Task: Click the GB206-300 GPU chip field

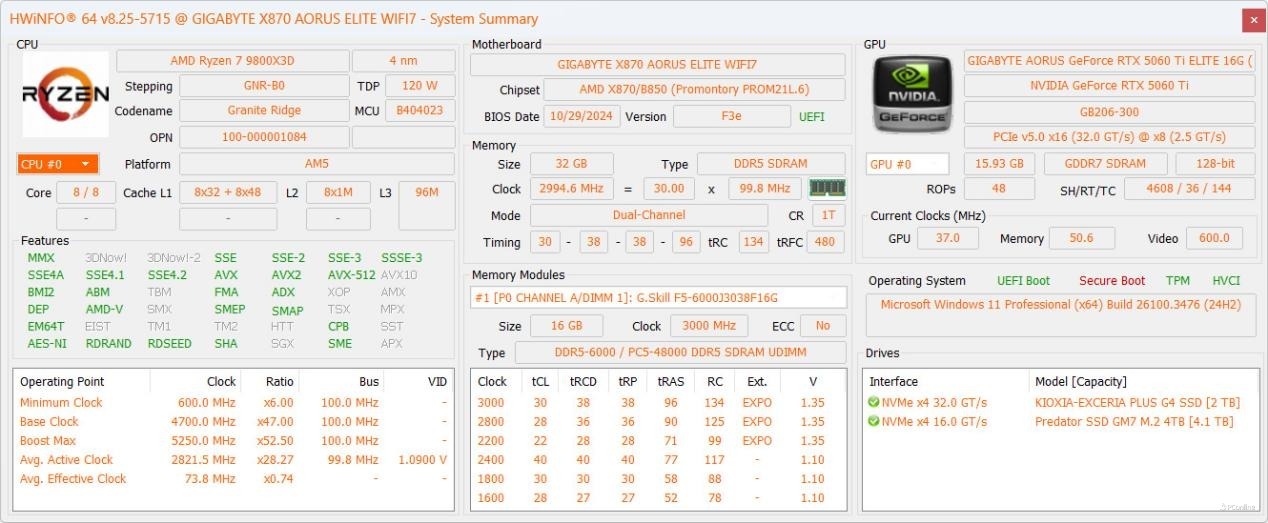Action: [1109, 112]
